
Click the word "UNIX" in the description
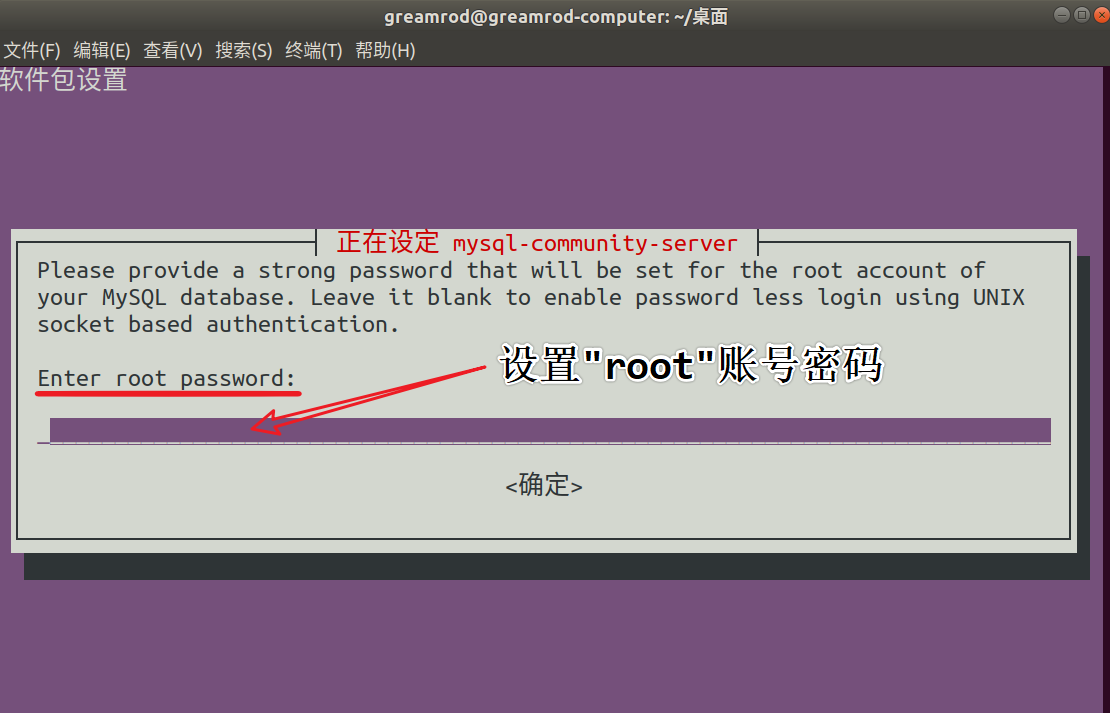click(998, 297)
